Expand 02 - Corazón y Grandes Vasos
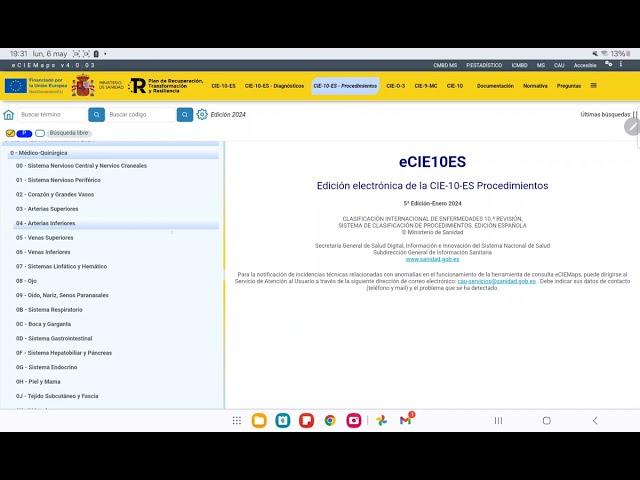This screenshot has height=480, width=640. [55, 194]
